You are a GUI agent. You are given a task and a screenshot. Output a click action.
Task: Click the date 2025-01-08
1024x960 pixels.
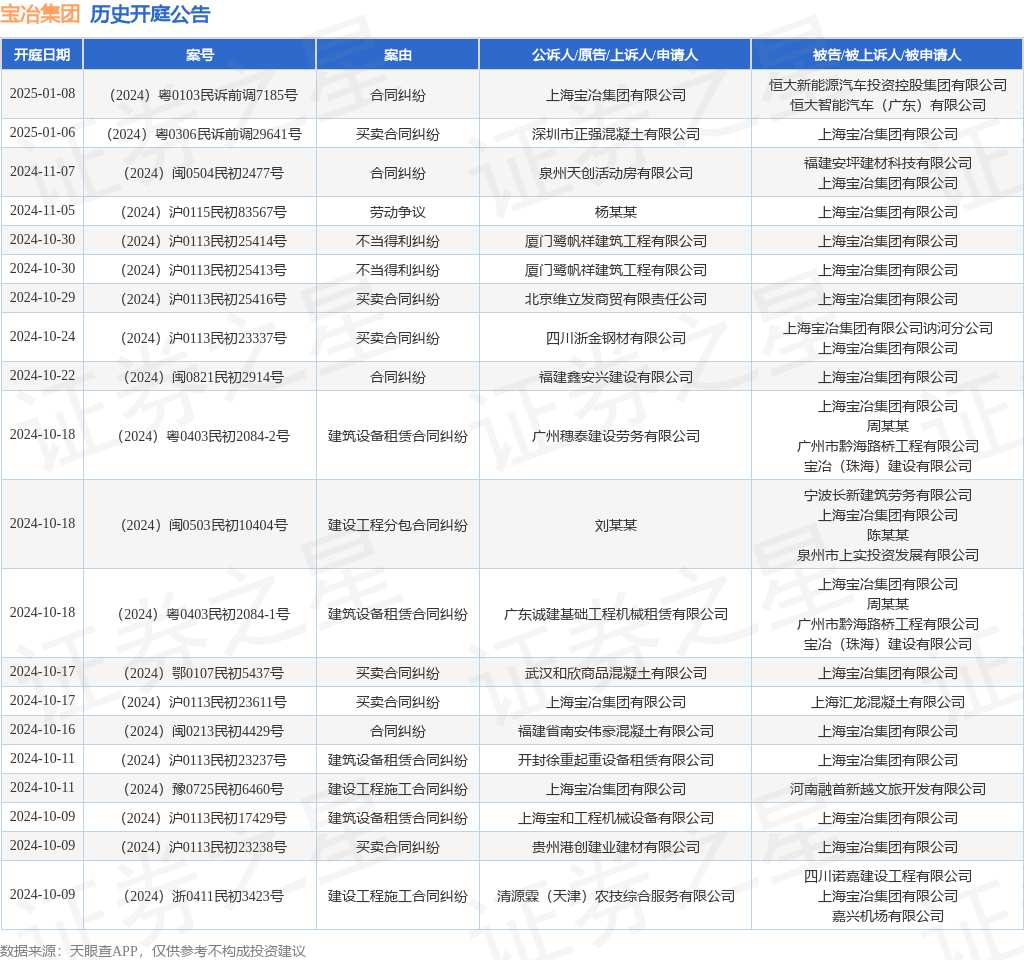(42, 93)
